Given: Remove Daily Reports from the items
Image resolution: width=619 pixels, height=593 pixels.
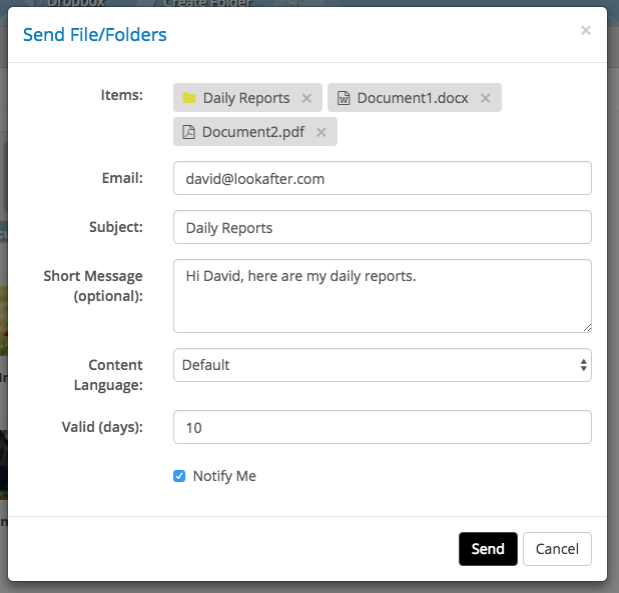Looking at the screenshot, I should click(307, 98).
